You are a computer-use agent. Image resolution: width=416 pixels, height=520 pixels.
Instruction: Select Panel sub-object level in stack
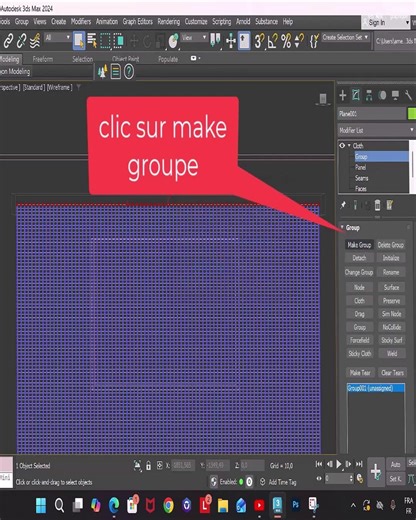pyautogui.click(x=360, y=167)
